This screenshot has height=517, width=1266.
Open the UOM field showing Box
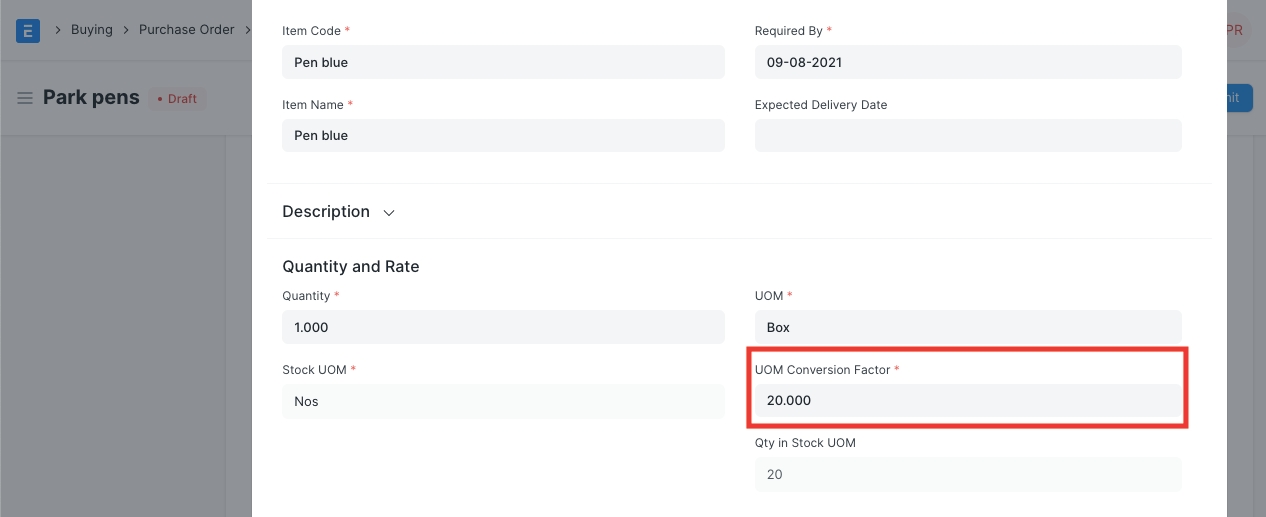[967, 327]
